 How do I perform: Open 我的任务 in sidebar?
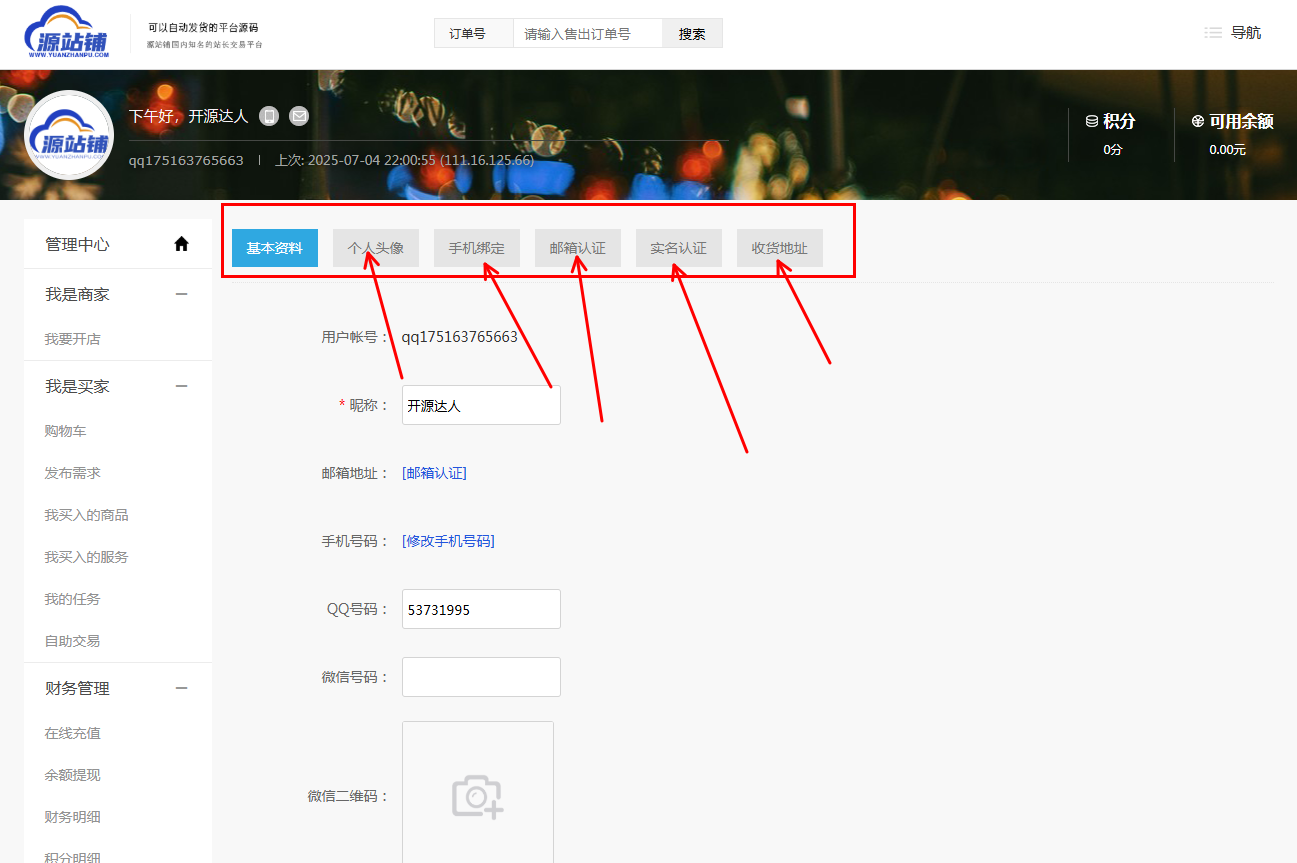72,599
